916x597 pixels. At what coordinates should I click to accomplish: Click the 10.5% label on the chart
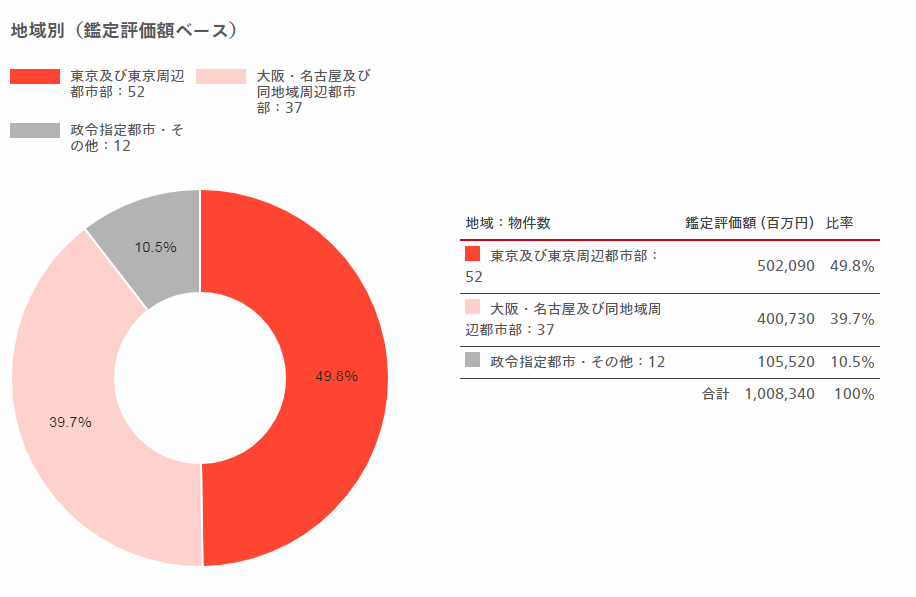coord(155,247)
